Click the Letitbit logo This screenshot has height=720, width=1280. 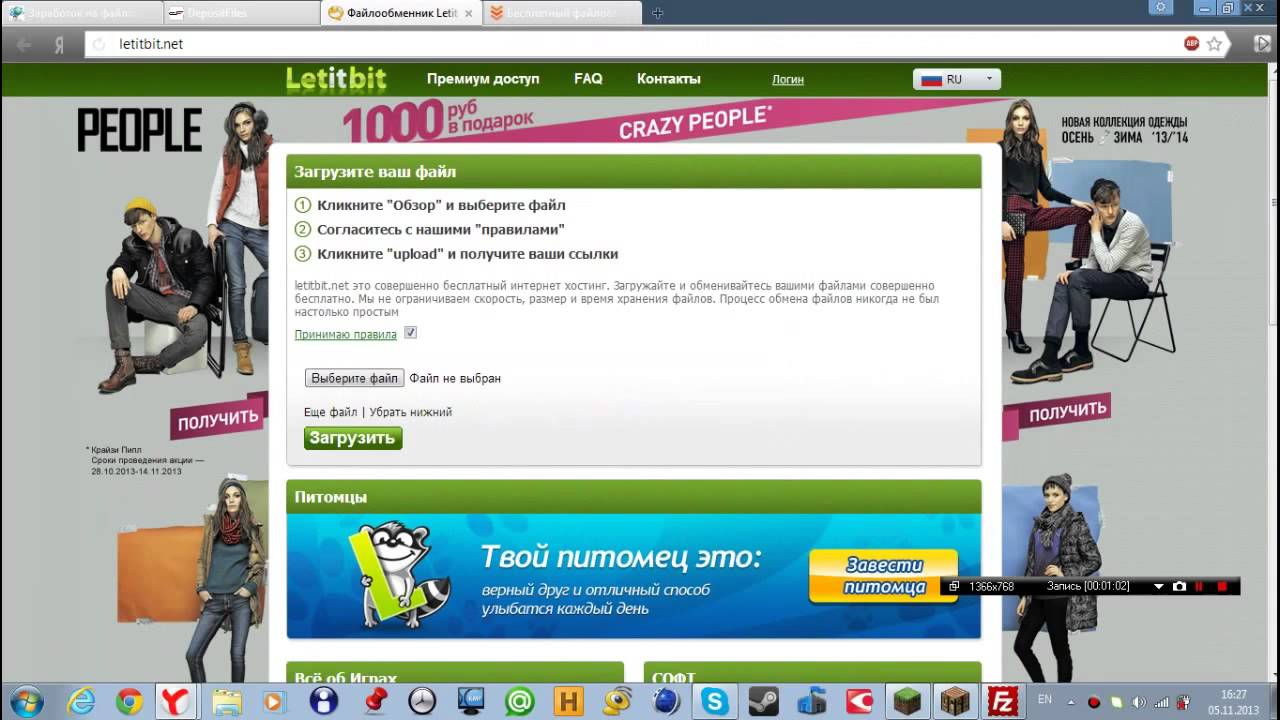pyautogui.click(x=336, y=79)
